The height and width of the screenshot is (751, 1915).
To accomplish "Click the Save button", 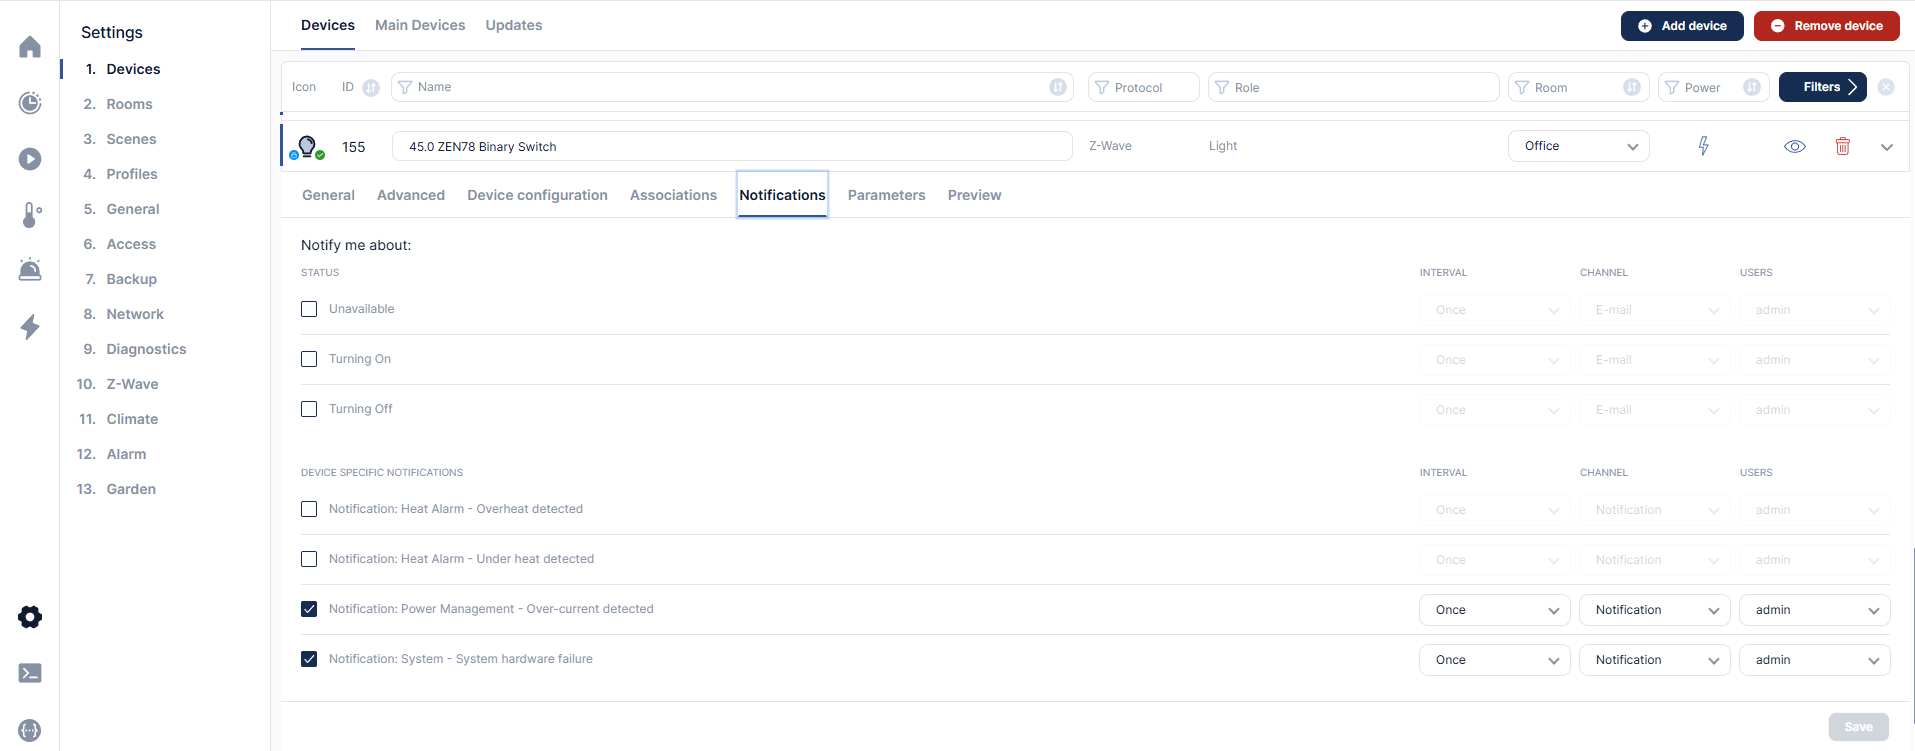I will 1858,727.
